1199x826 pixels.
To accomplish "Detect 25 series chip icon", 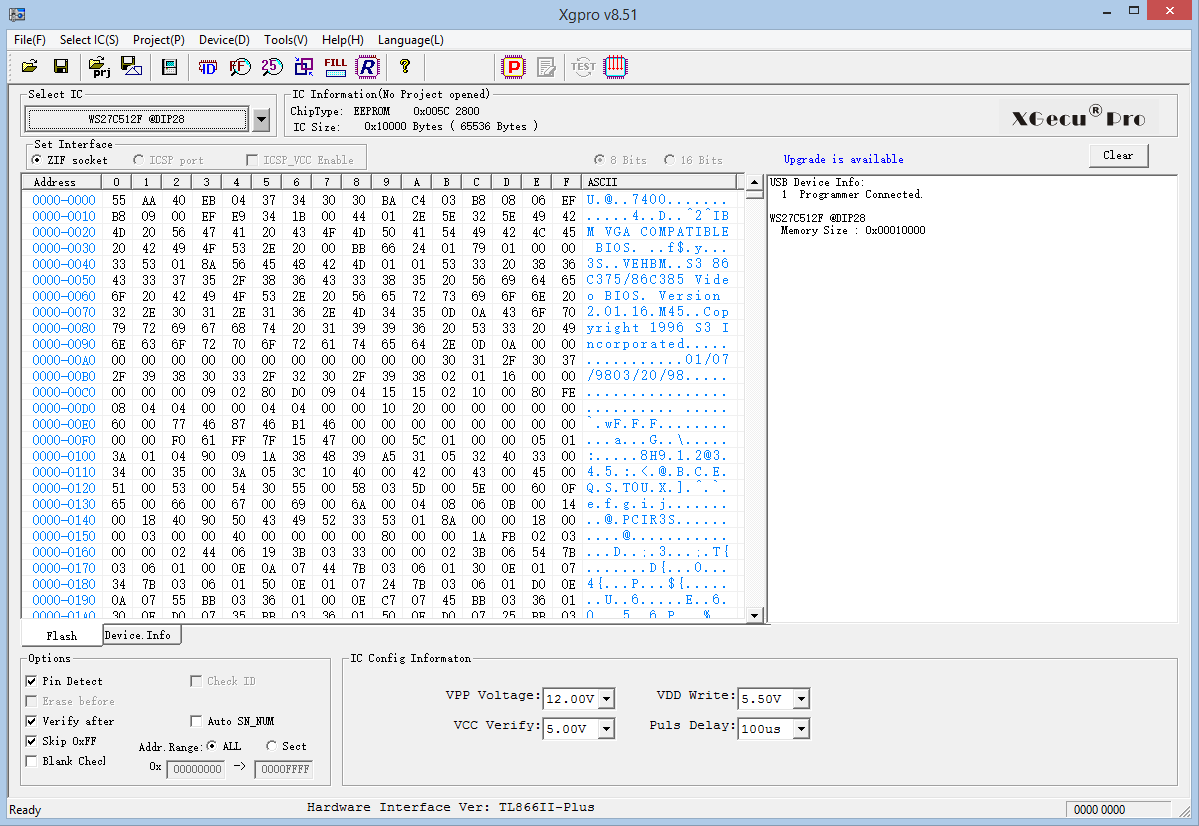I will click(x=271, y=67).
